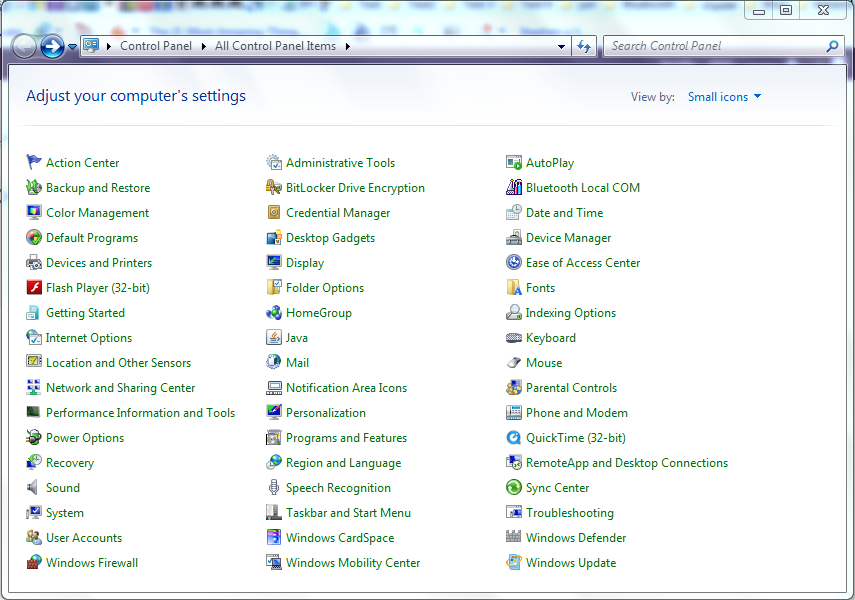Open the AutoPlay icon
Image resolution: width=855 pixels, height=600 pixels.
point(514,162)
